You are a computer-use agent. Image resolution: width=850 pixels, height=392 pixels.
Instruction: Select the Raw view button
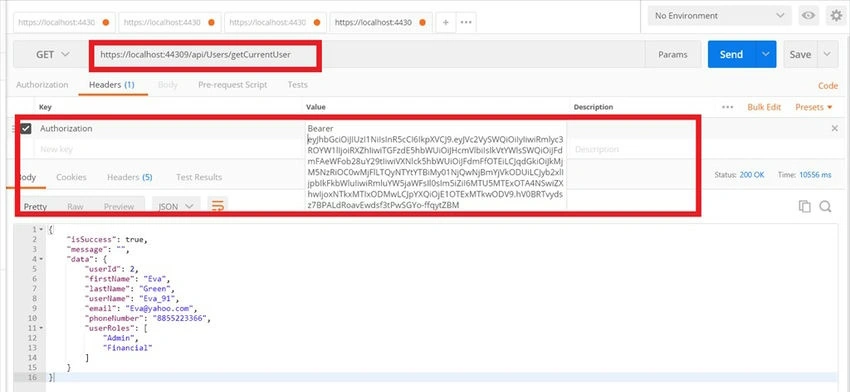click(x=75, y=207)
